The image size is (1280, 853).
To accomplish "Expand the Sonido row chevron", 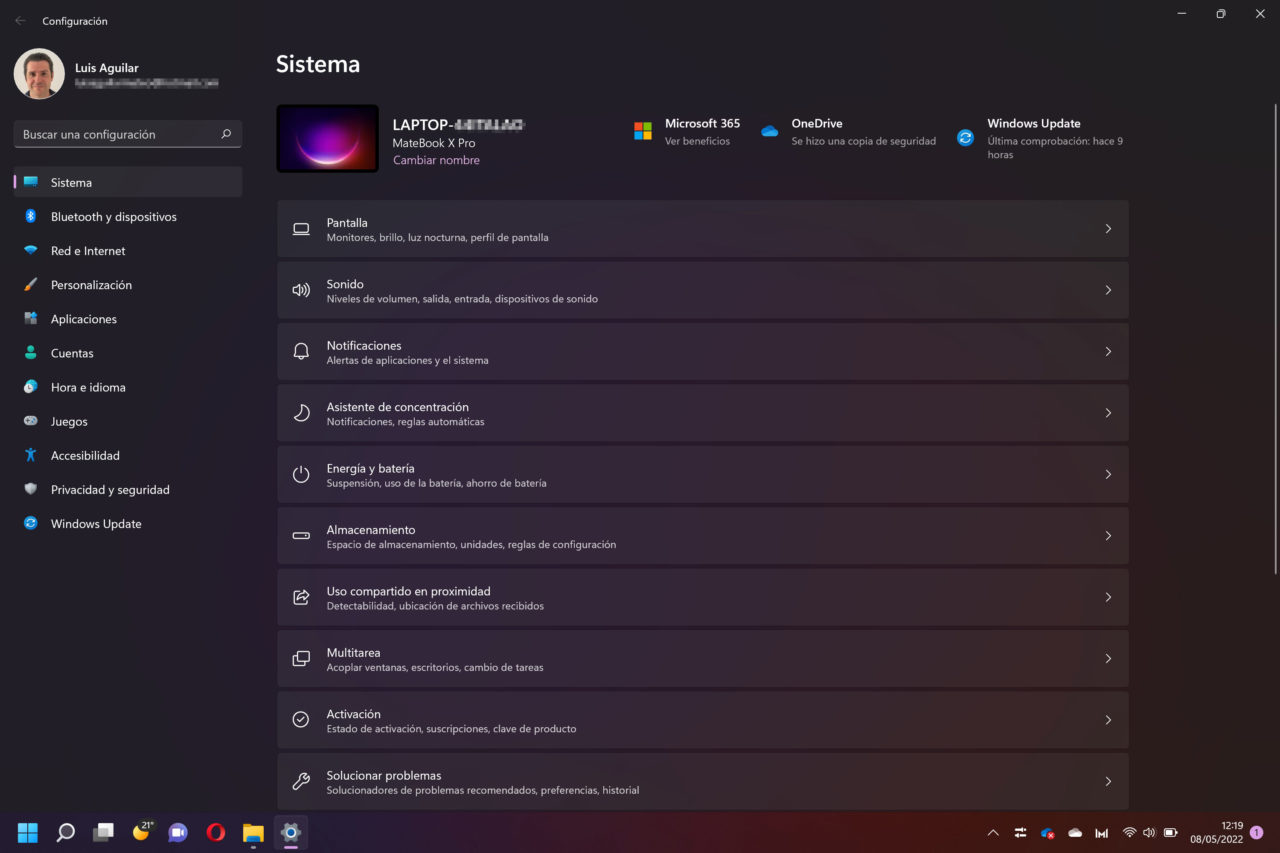I will tap(1108, 290).
